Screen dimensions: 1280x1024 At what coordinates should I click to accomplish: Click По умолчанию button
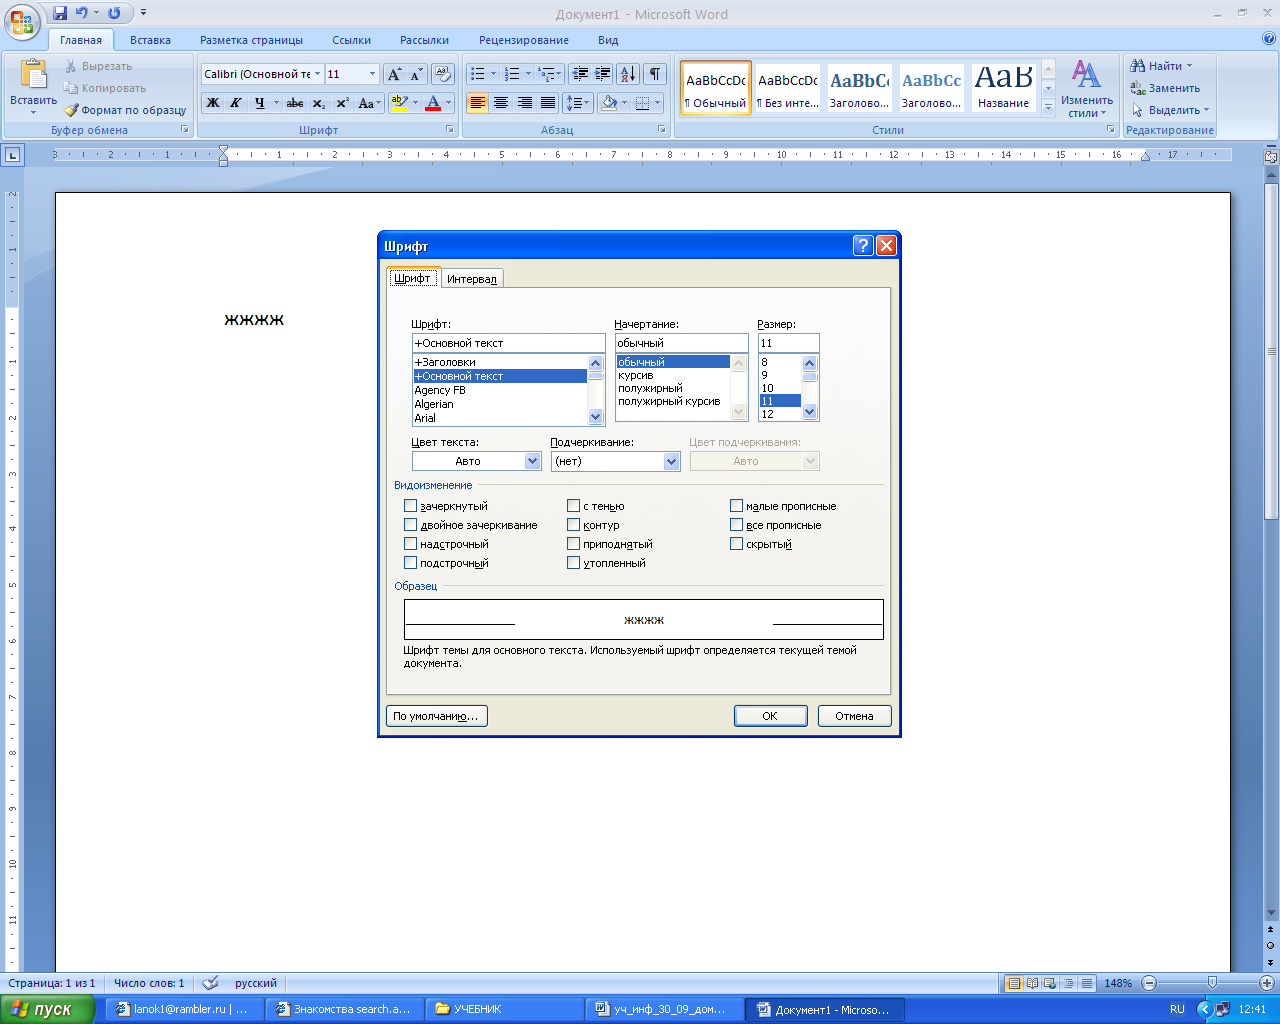click(x=436, y=716)
